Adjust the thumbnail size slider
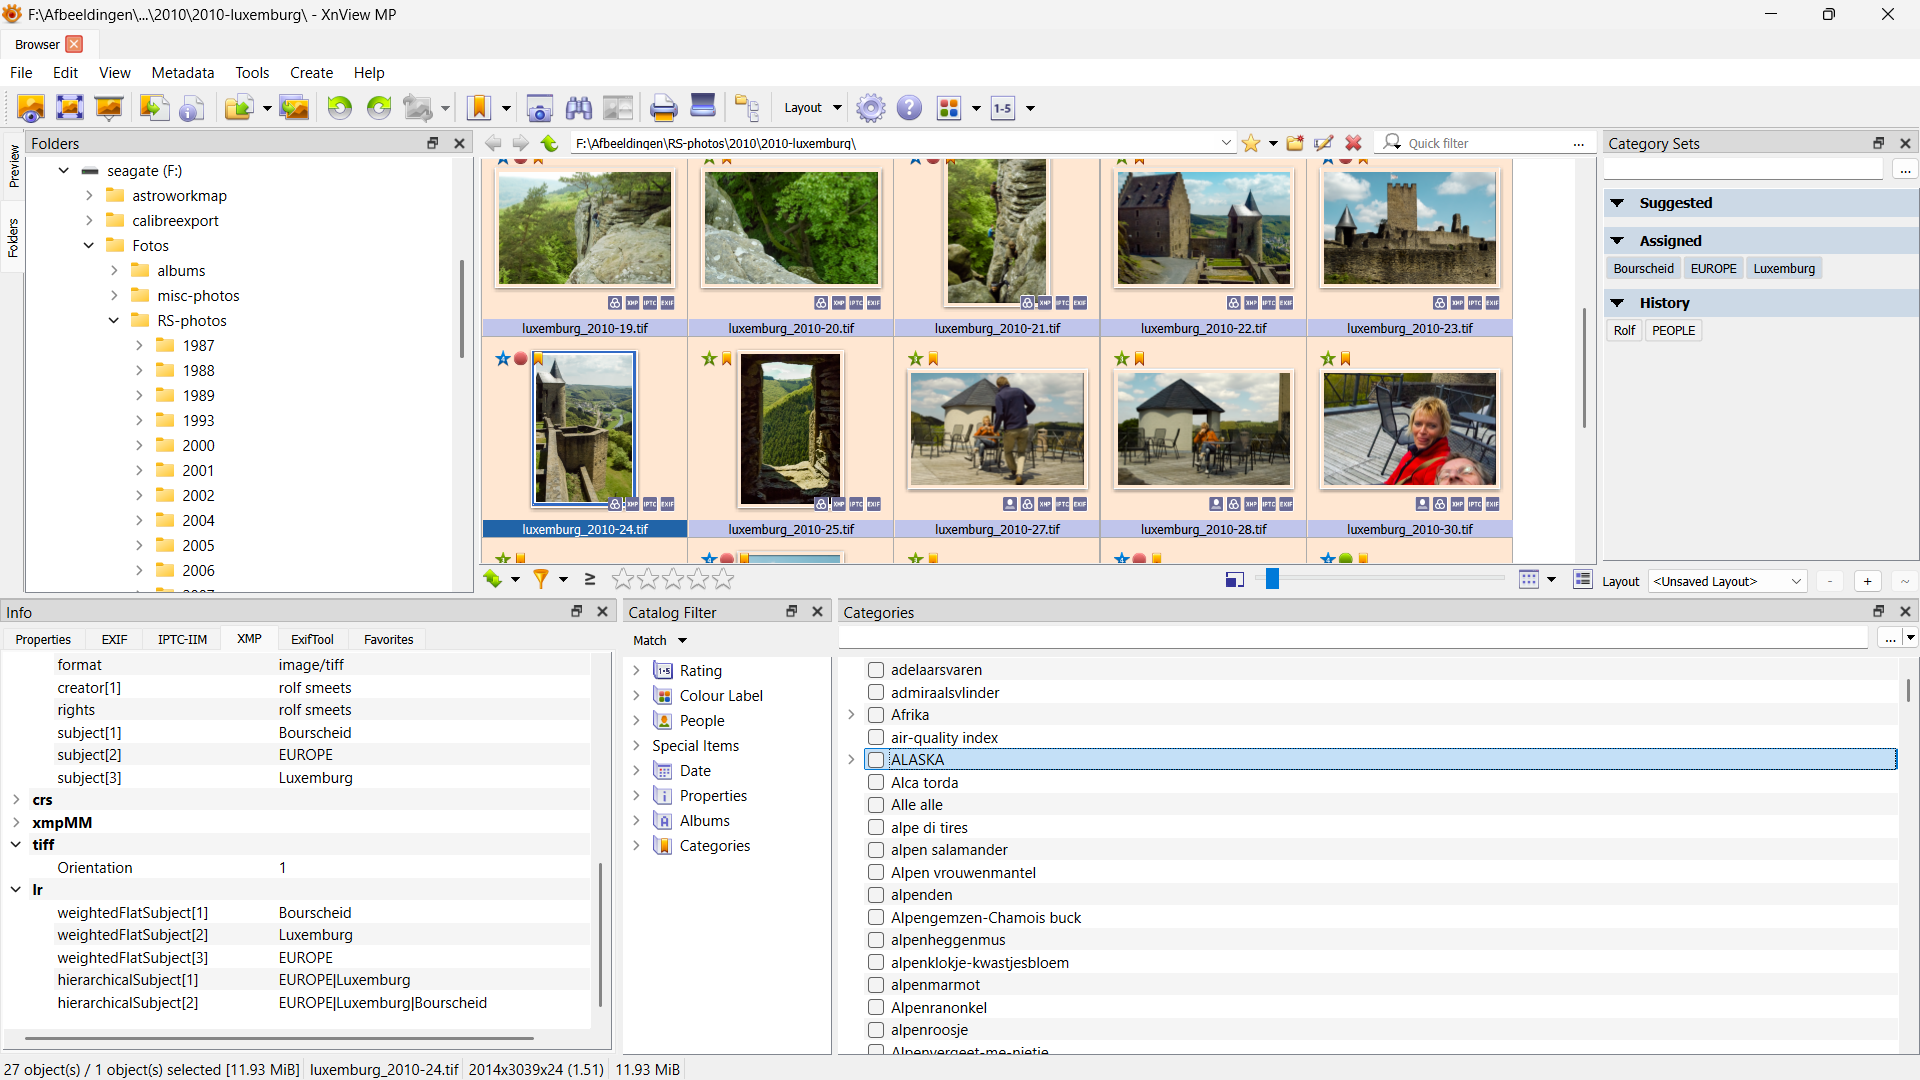Image resolution: width=1920 pixels, height=1080 pixels. tap(1272, 579)
